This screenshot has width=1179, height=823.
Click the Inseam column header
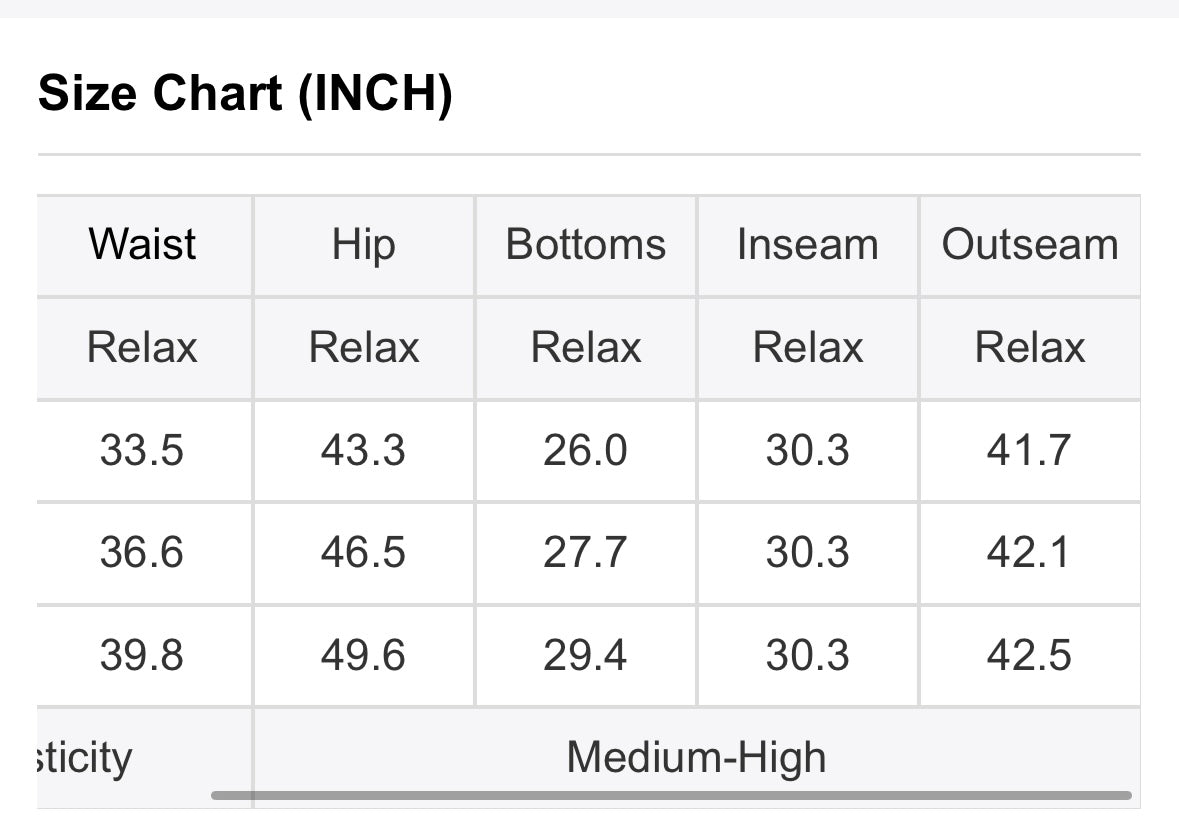point(808,245)
